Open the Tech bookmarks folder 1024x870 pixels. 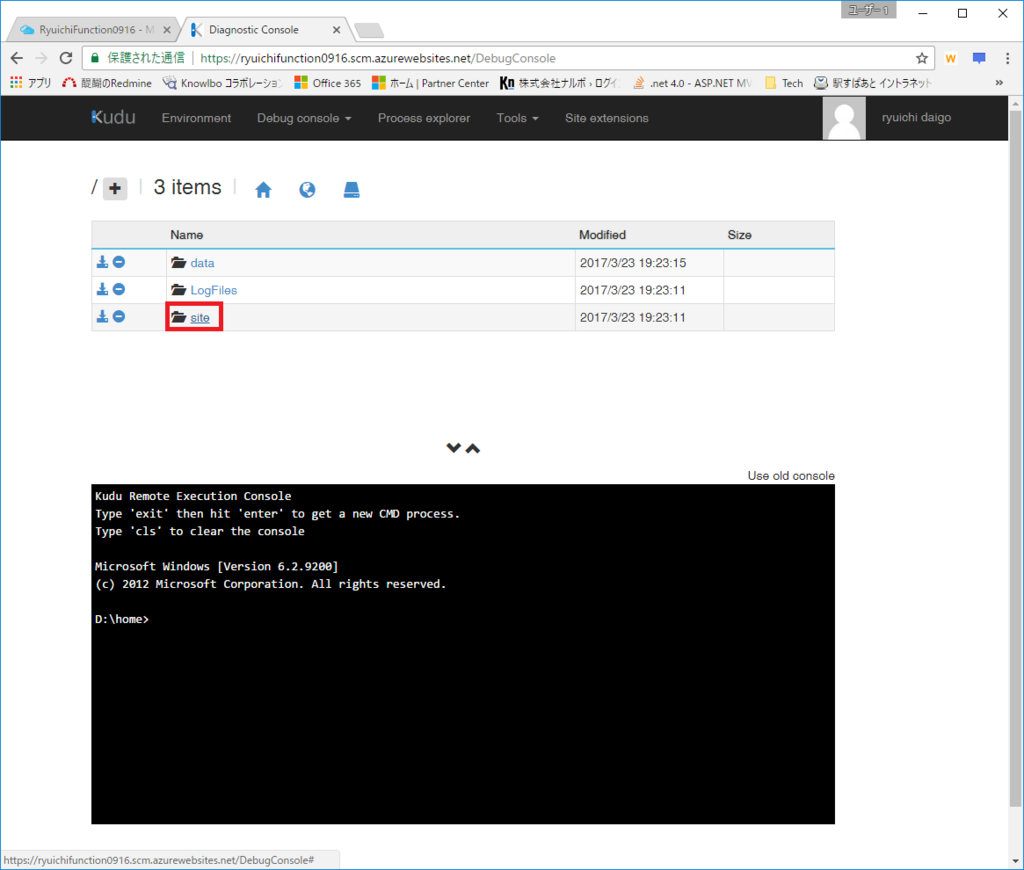pyautogui.click(x=784, y=83)
